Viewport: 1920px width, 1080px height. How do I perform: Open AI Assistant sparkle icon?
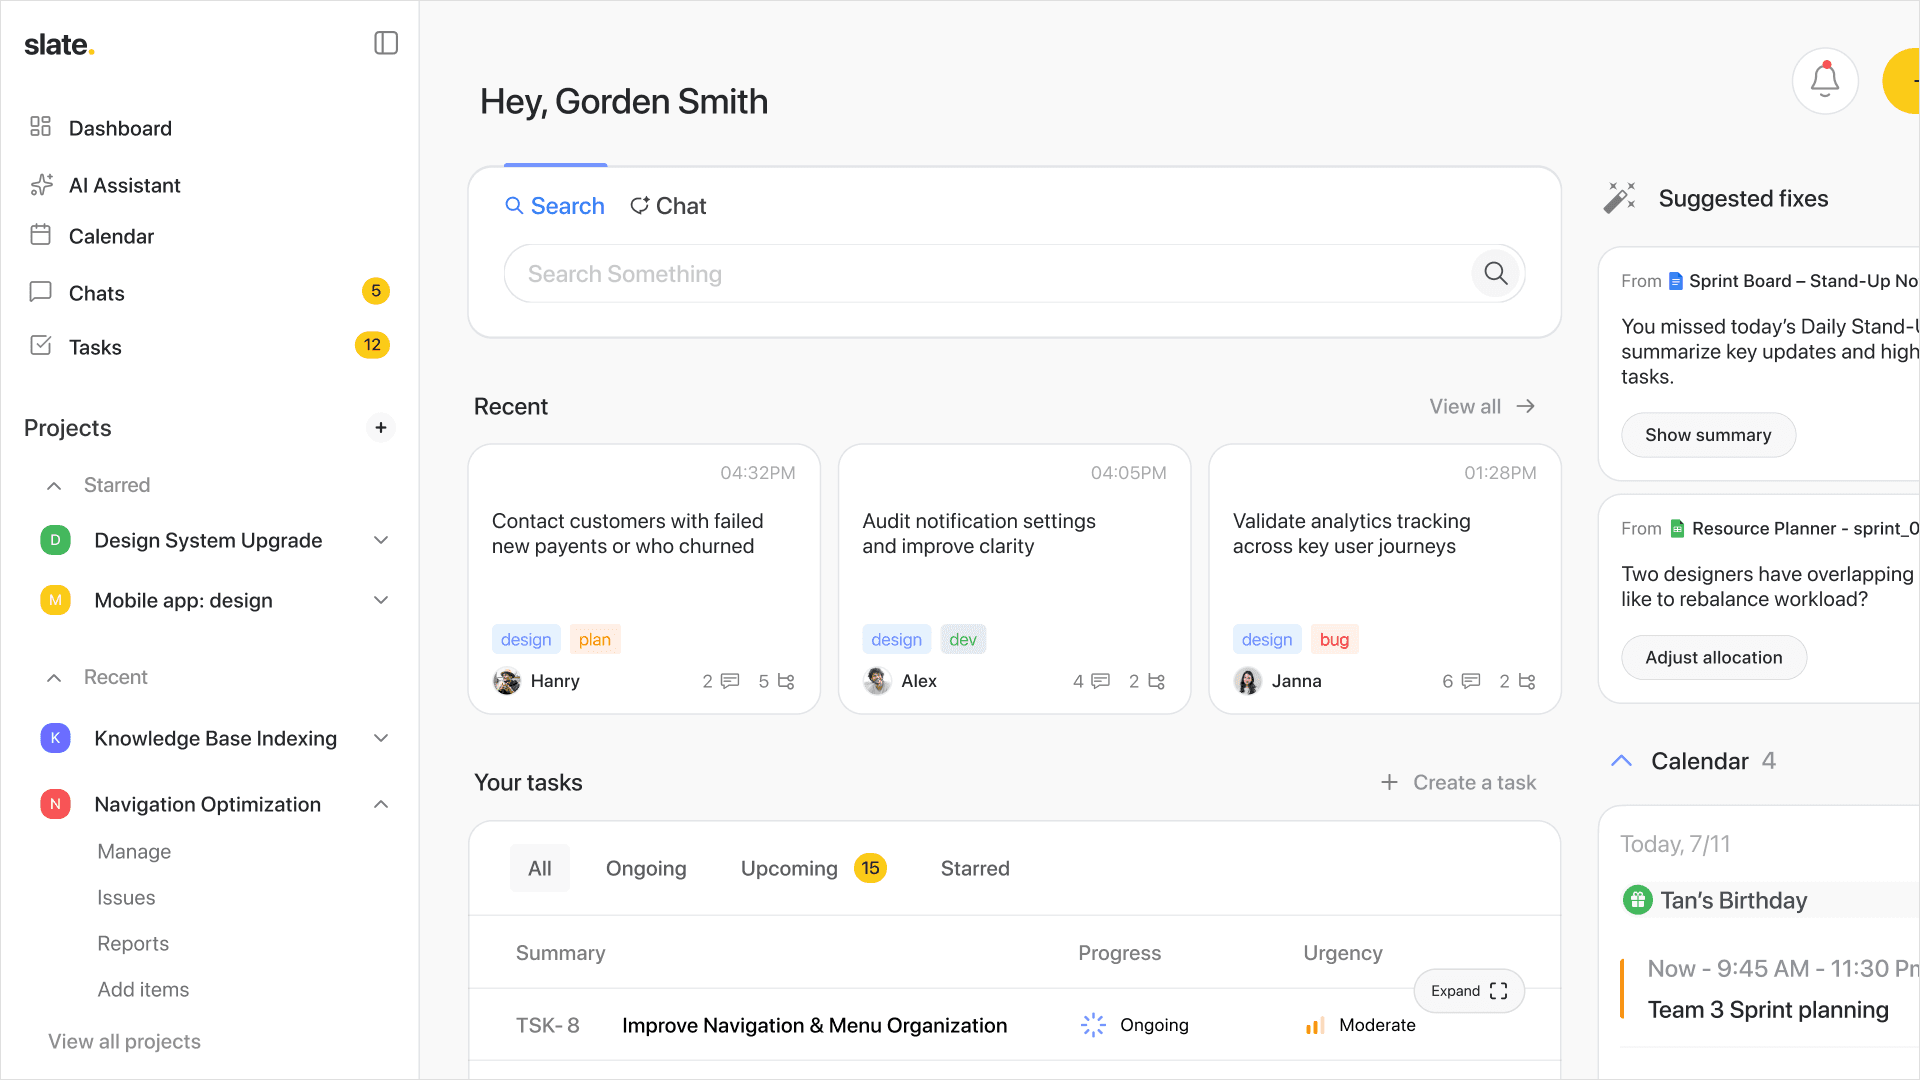pos(41,185)
